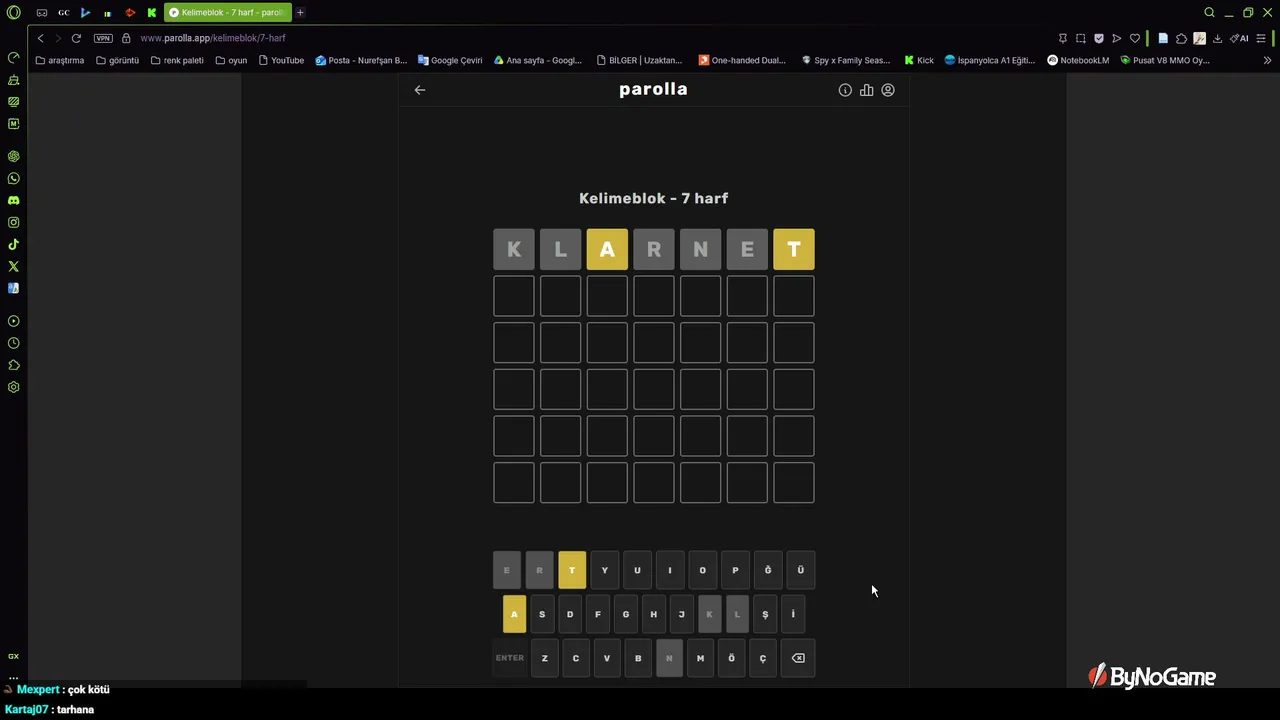Tap the Y key on the game keyboard
This screenshot has width=1280, height=720.
click(604, 570)
